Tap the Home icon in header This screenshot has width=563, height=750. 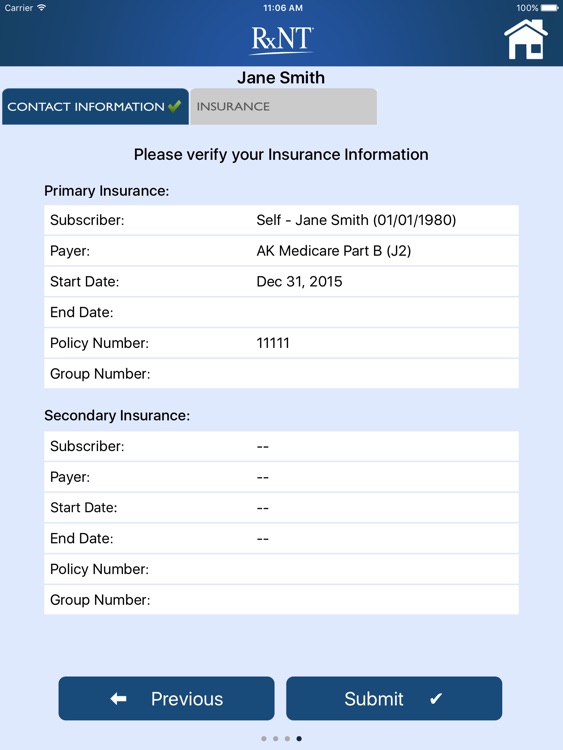tap(525, 39)
